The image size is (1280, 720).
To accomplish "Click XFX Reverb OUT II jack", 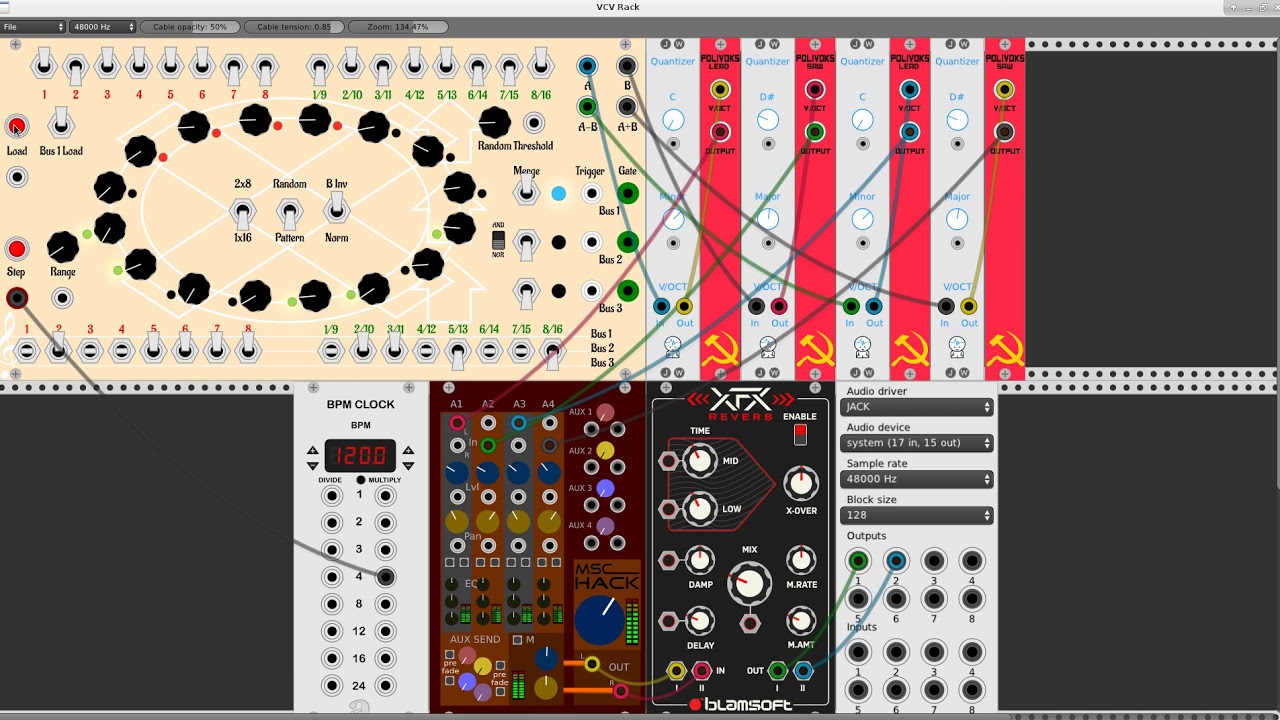I will click(802, 671).
